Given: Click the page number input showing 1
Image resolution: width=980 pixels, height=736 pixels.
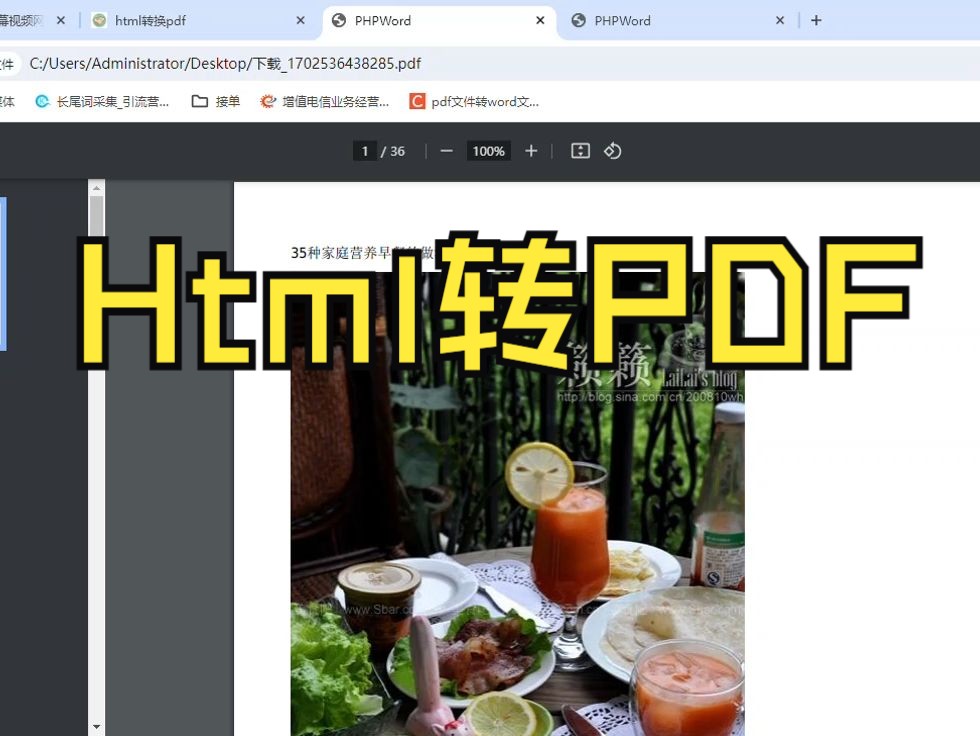Looking at the screenshot, I should point(364,150).
